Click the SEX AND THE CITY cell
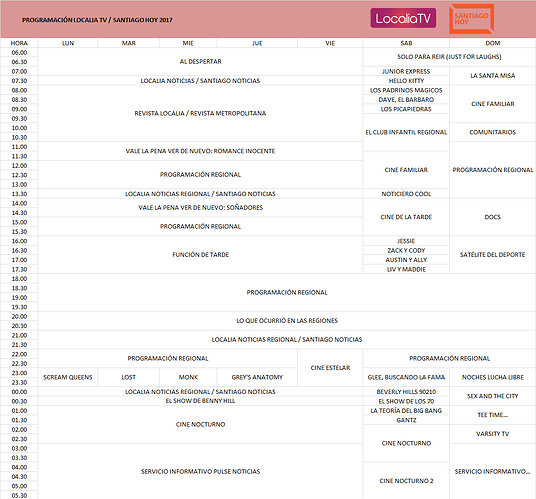This screenshot has width=536, height=499. (493, 396)
